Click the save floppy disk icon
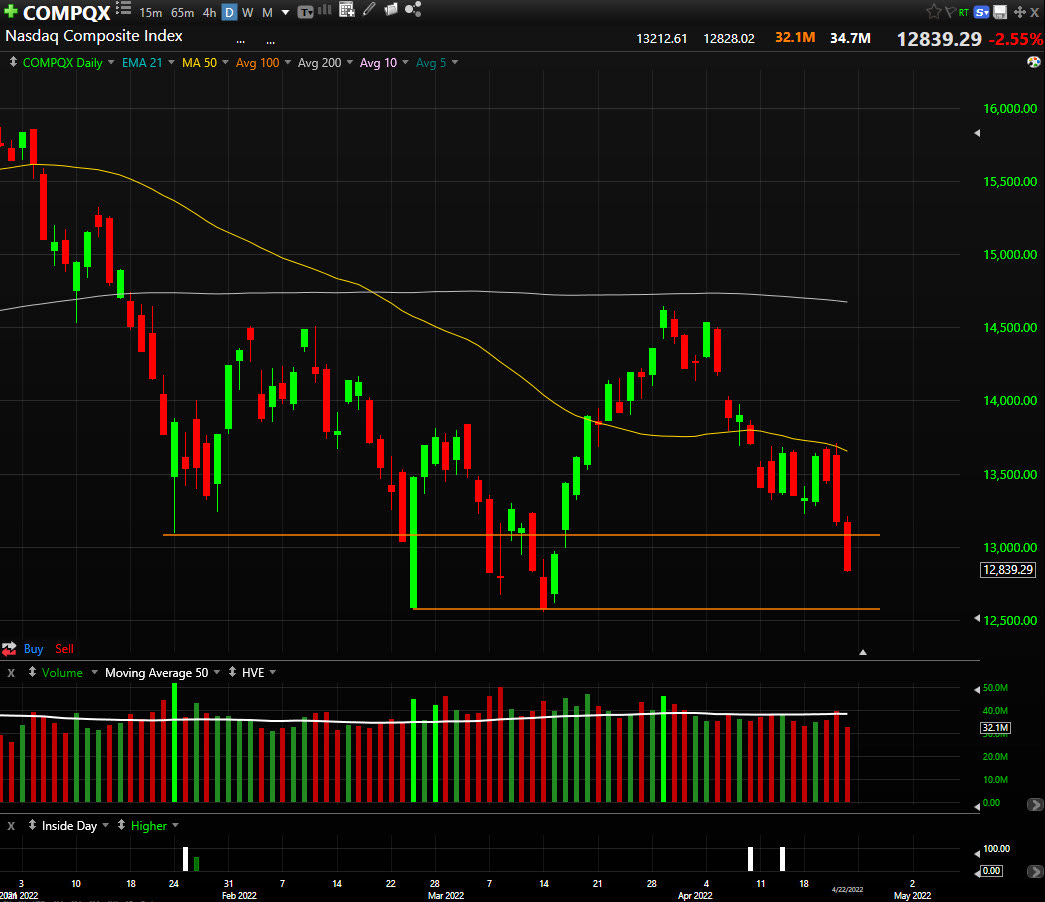 point(1000,12)
